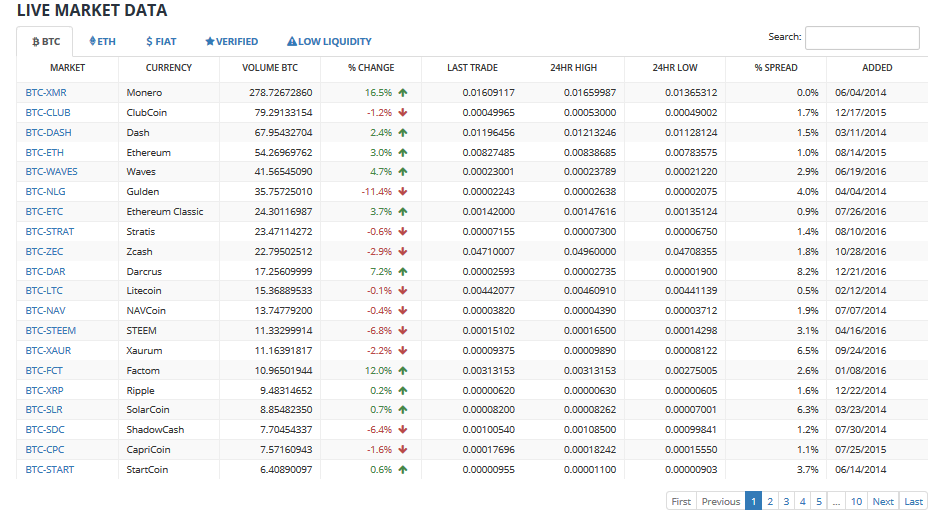Jump to pagination page 5

[818, 501]
